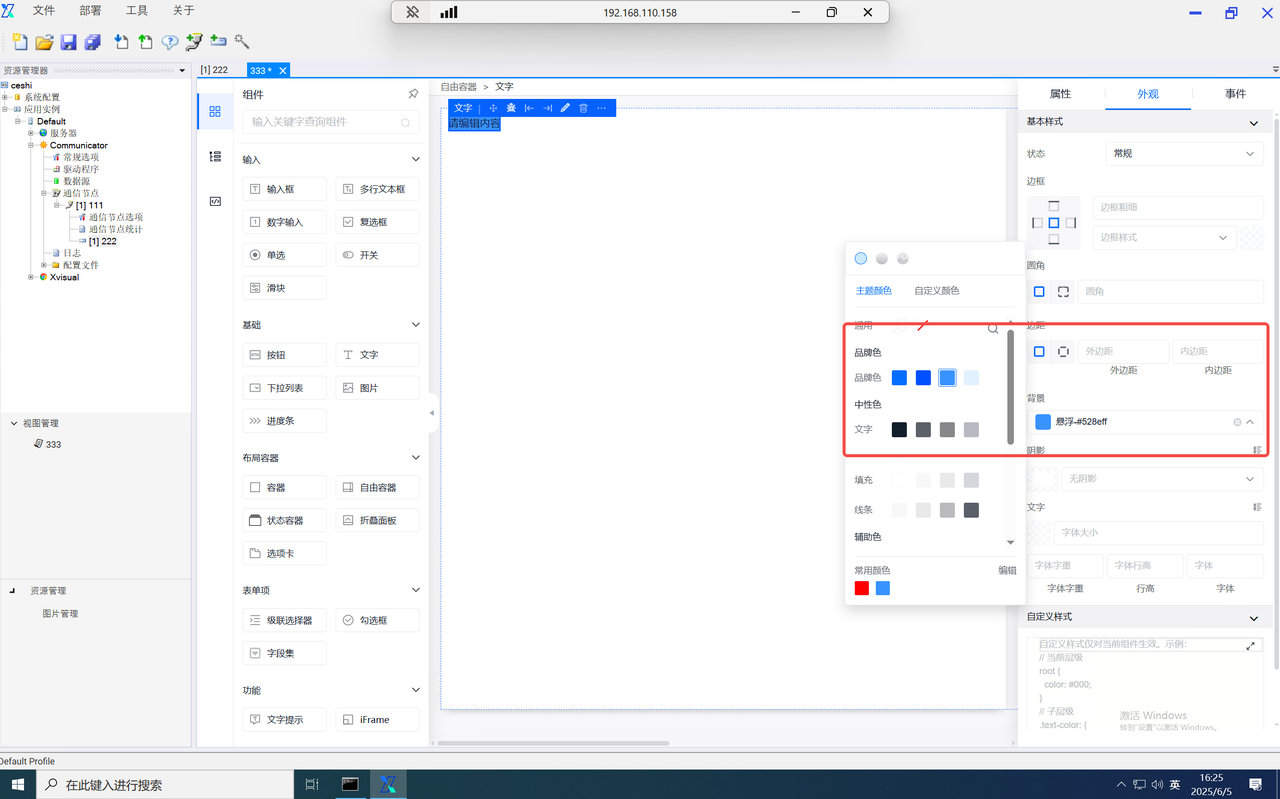
Task: Add the 折叠面板 component button
Action: click(x=377, y=521)
